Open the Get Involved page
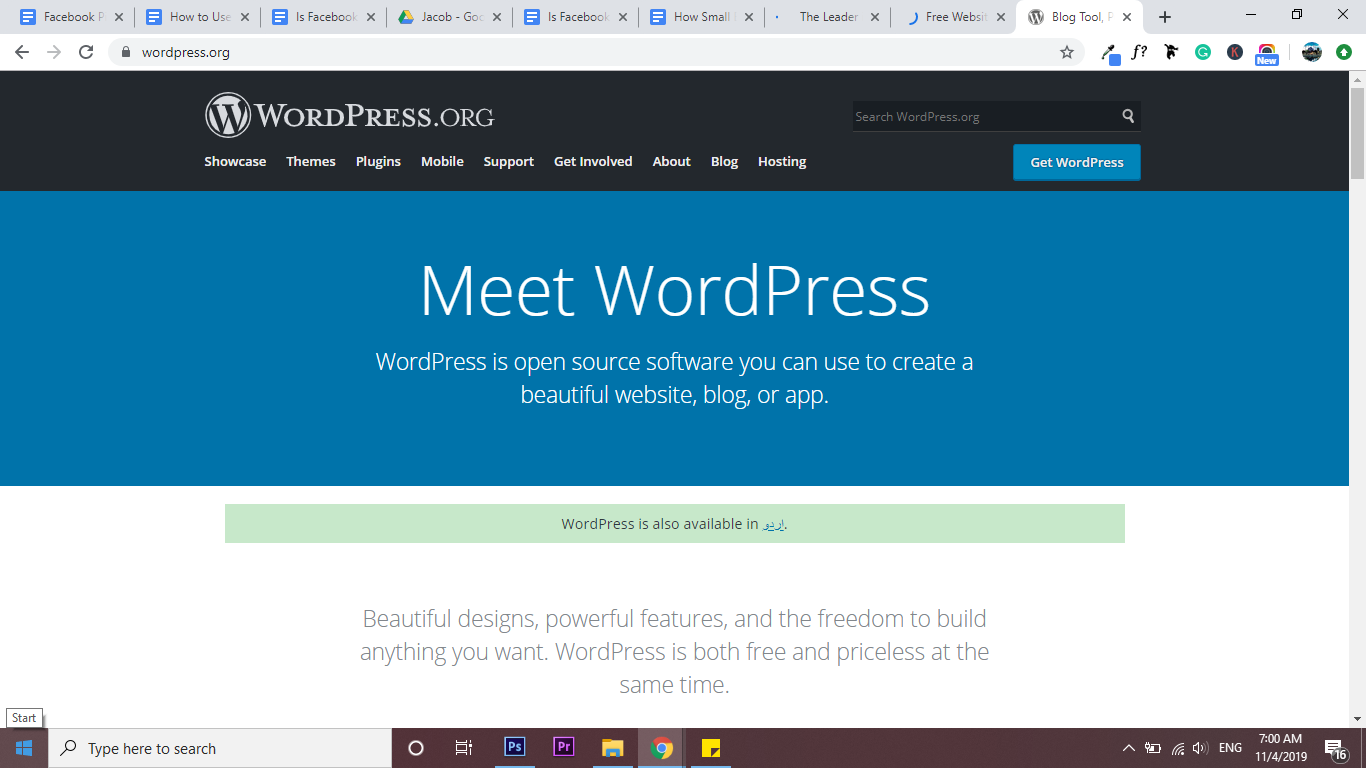 [x=593, y=161]
